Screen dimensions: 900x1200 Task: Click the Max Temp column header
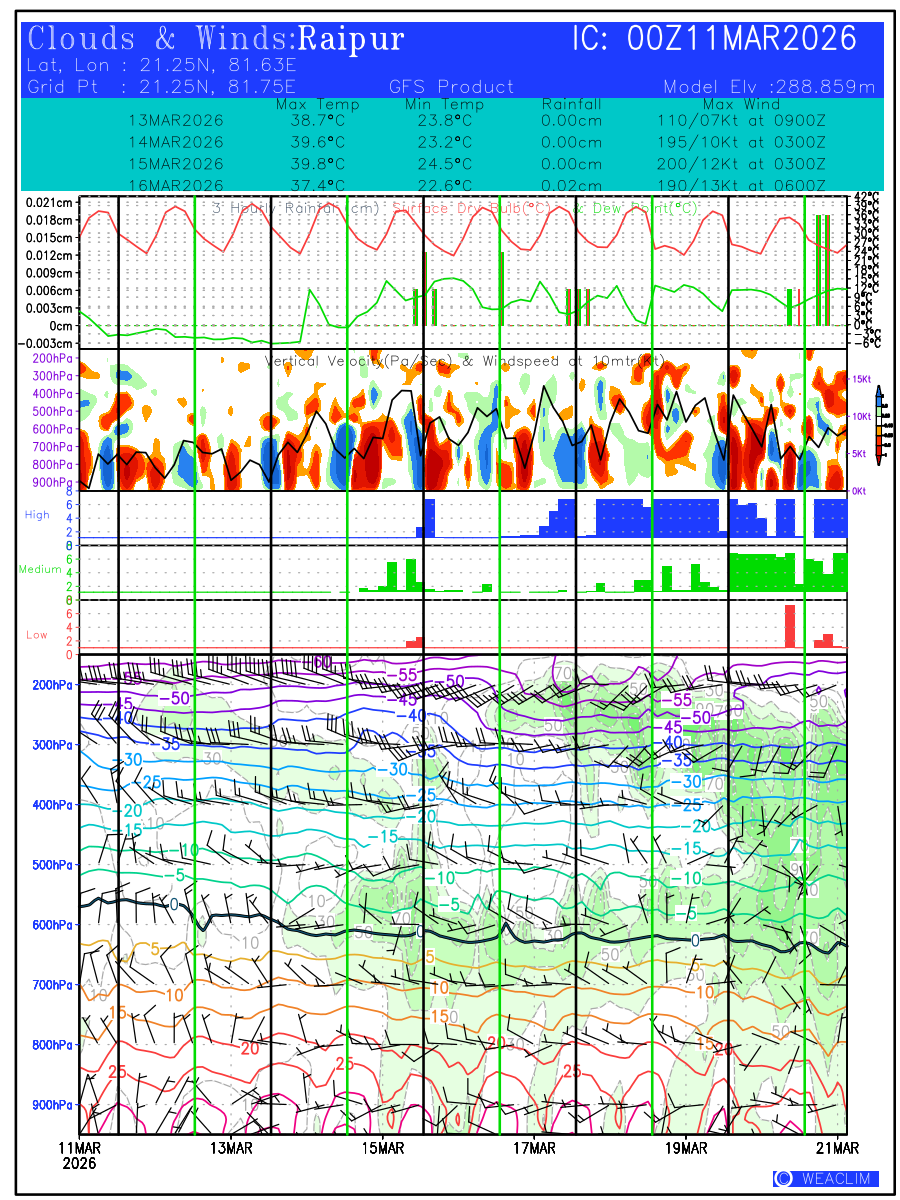tap(317, 104)
